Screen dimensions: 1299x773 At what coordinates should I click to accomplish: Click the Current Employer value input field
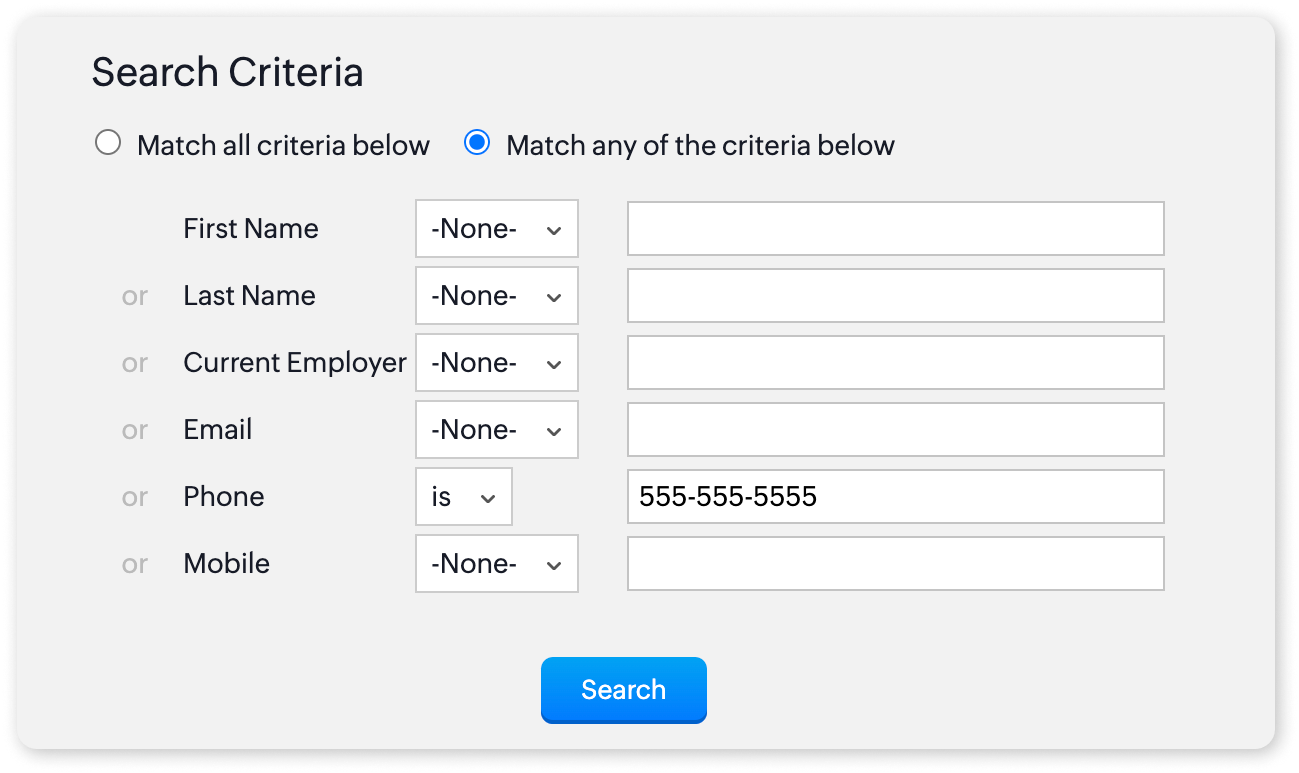[895, 363]
